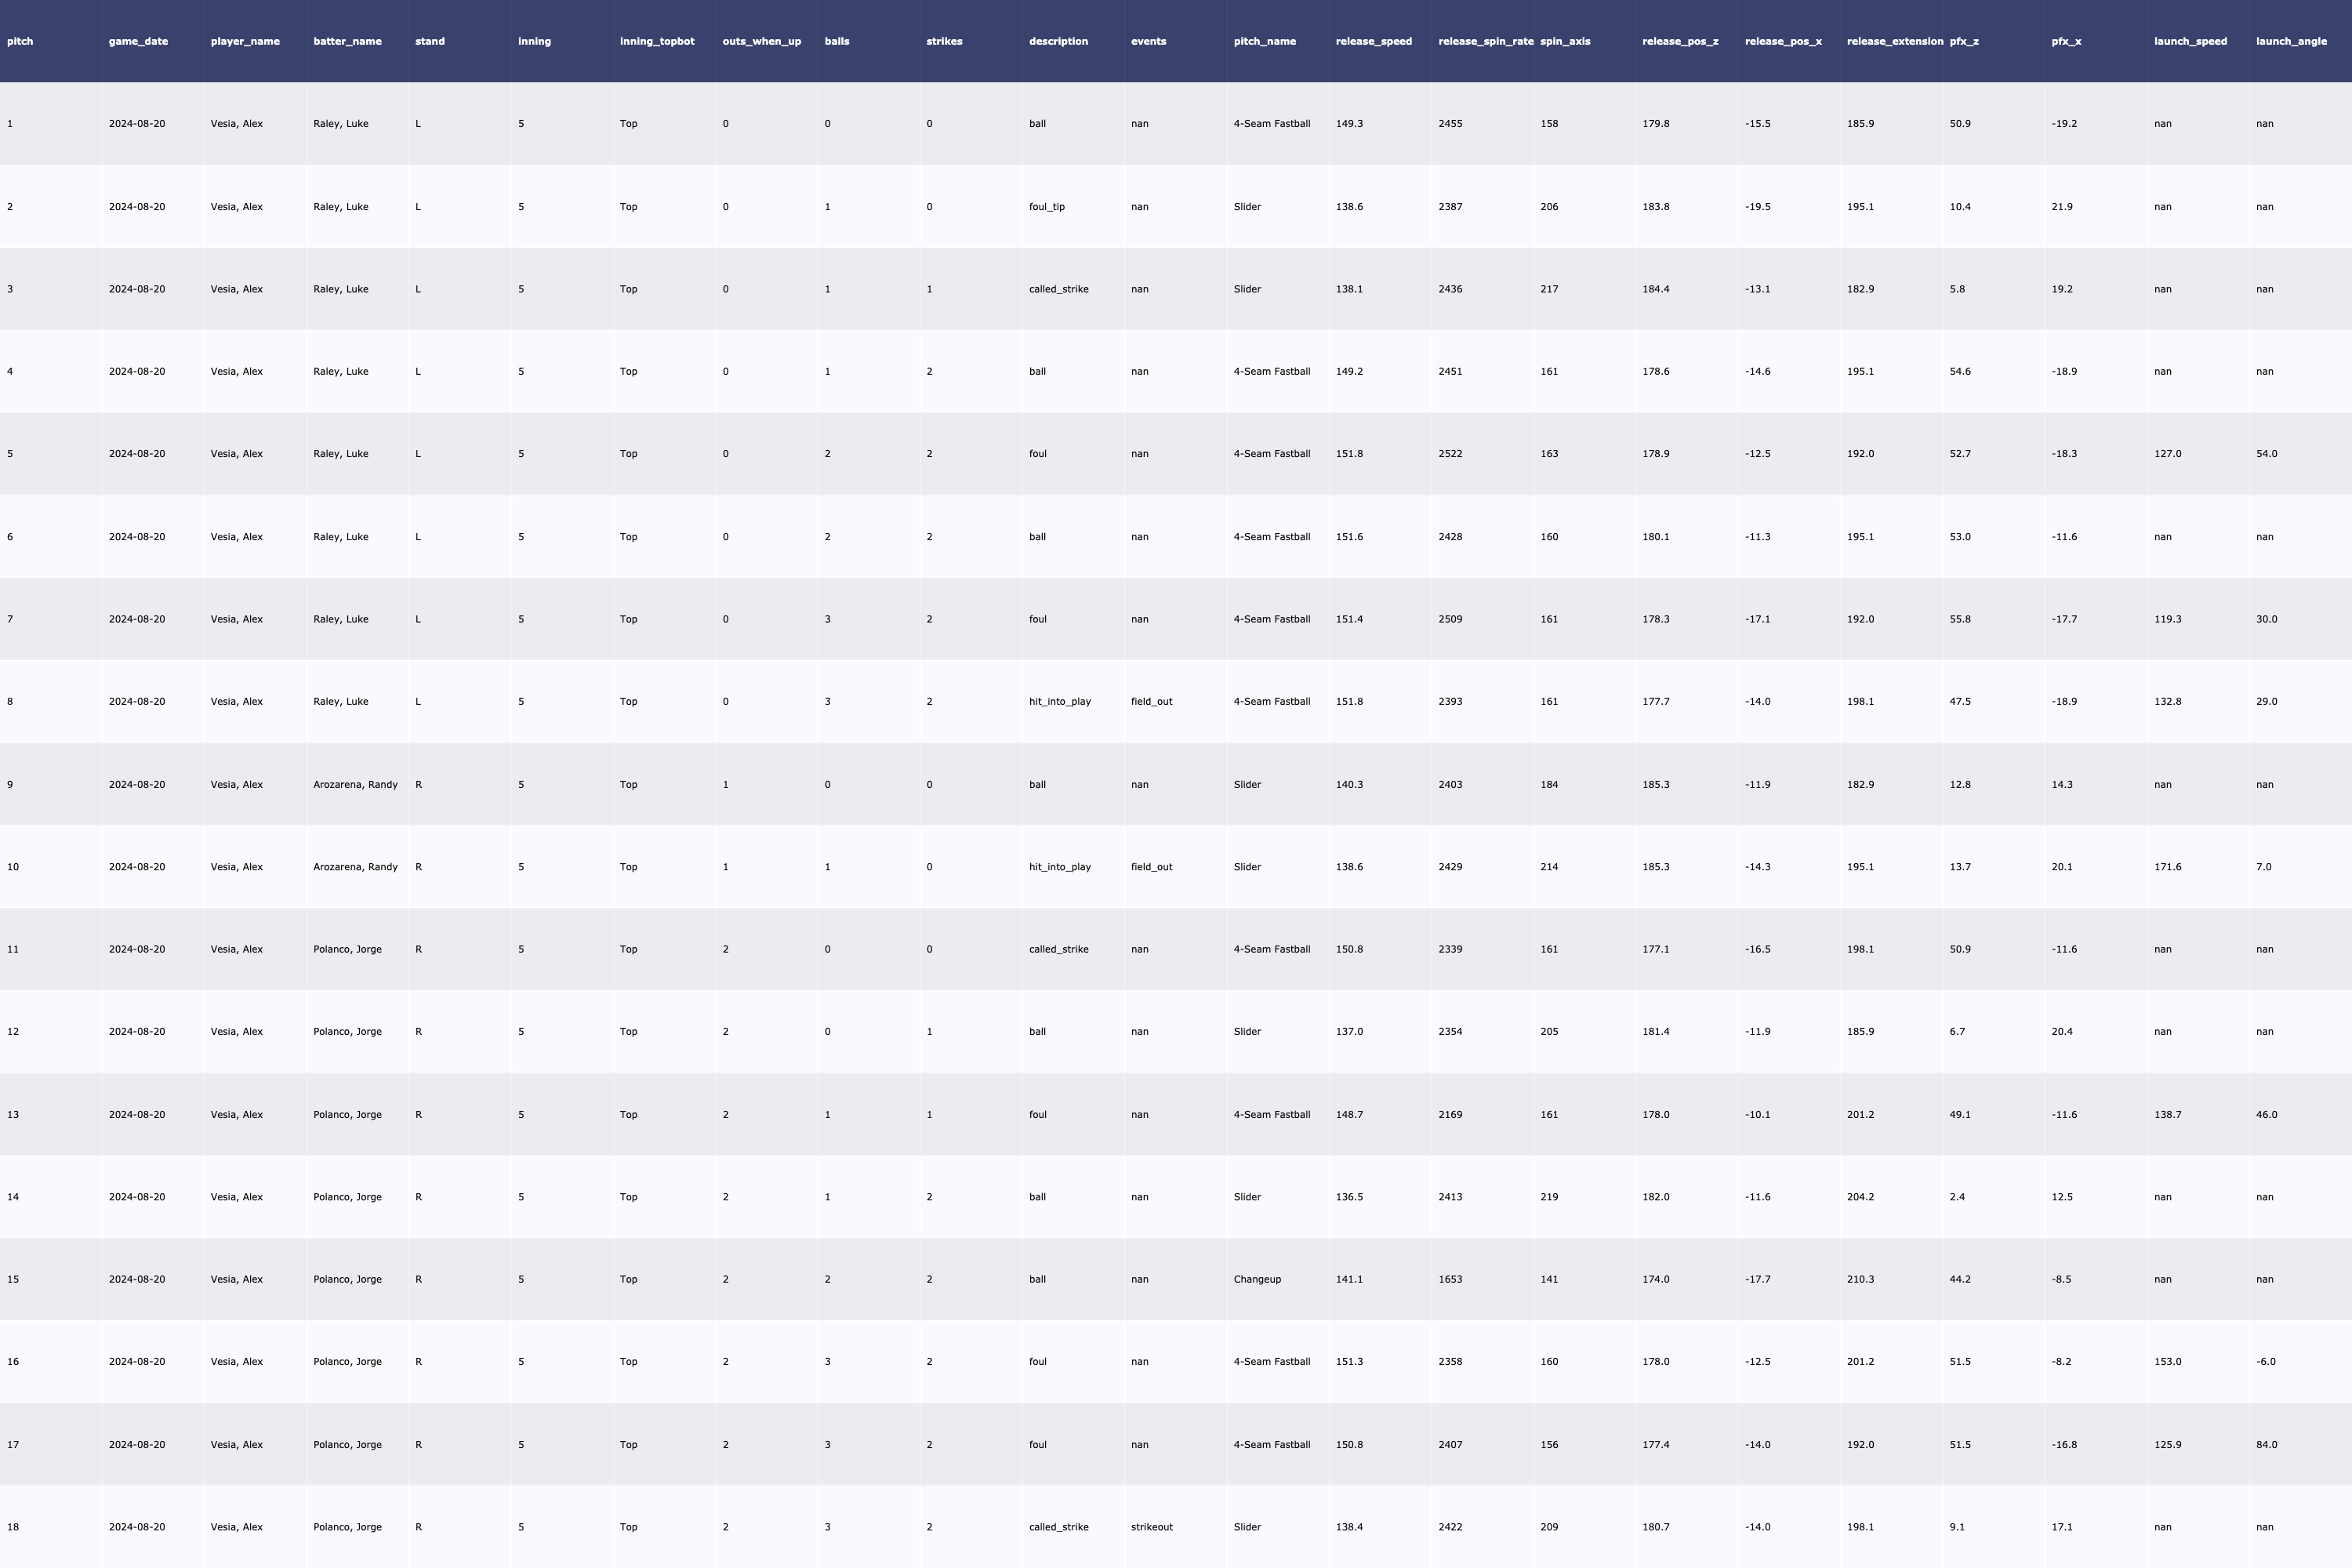This screenshot has height=1568, width=2352.
Task: Click the release_spin_rate column header
Action: pos(1484,41)
